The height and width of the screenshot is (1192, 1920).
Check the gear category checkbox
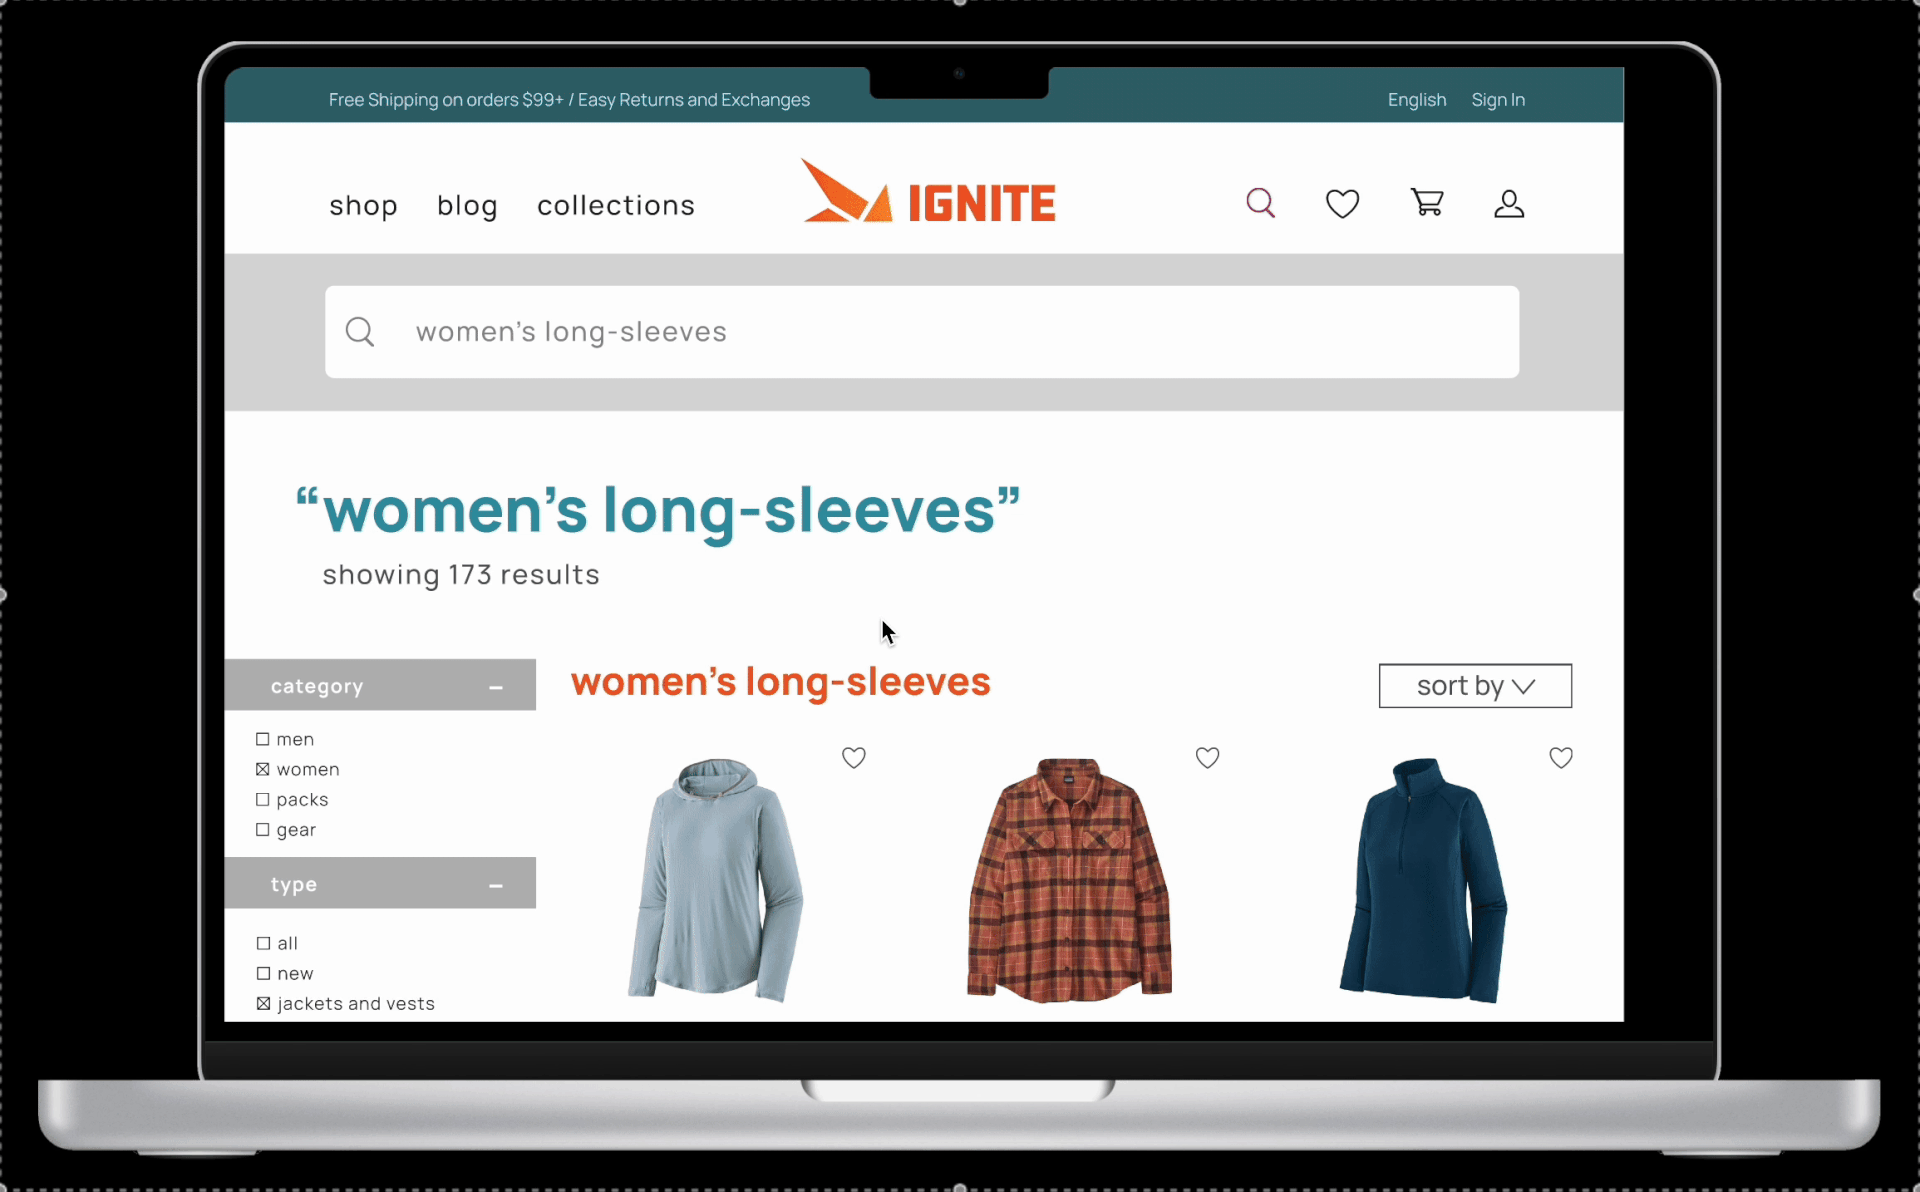[x=263, y=829]
